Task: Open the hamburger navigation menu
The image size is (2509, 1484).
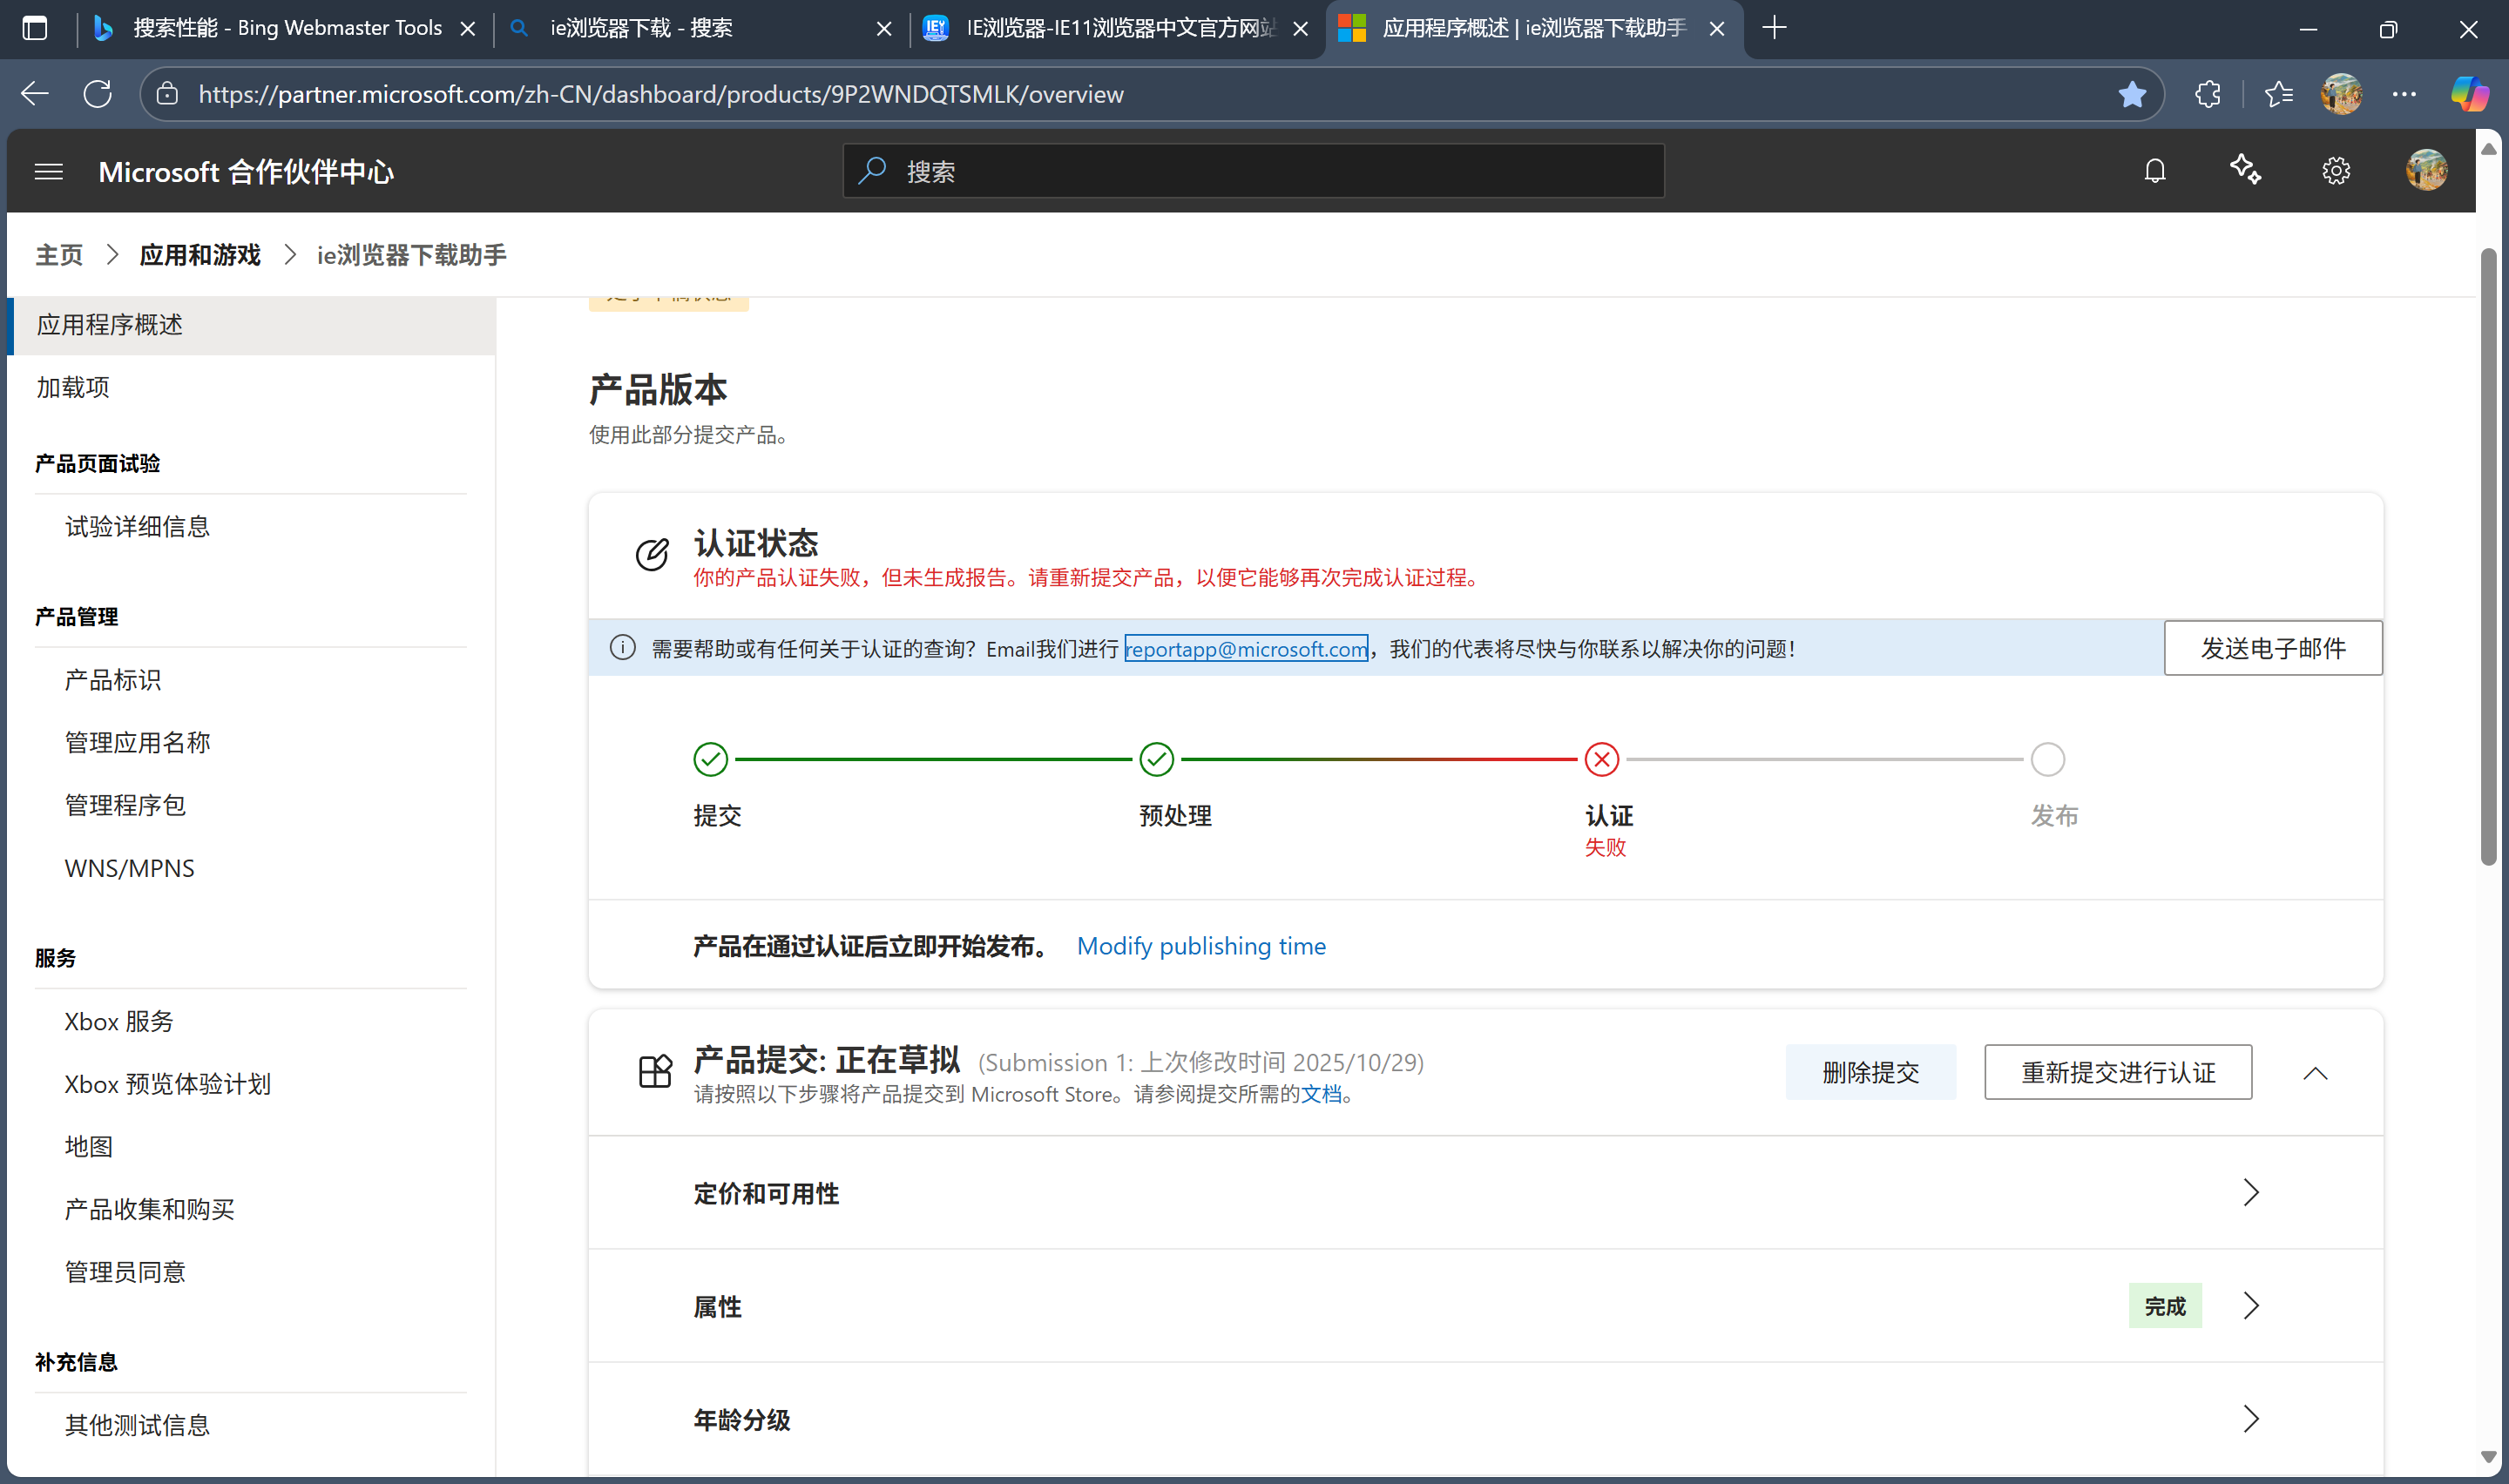Action: tap(48, 172)
